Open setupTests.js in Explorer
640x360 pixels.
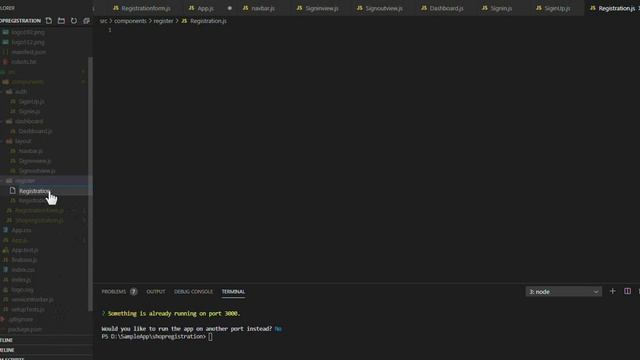(28, 309)
